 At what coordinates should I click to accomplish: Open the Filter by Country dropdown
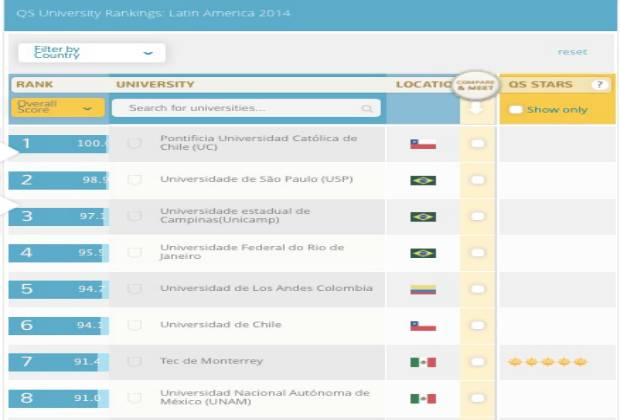pos(92,52)
